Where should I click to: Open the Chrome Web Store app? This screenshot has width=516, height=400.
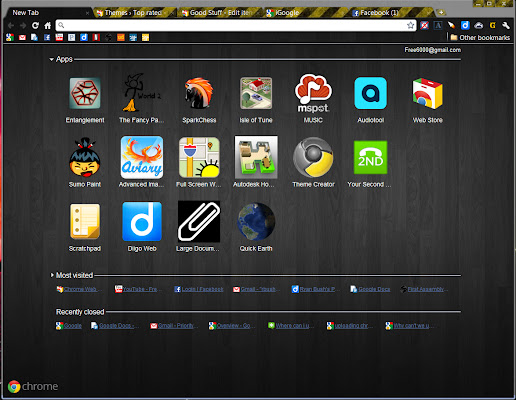click(427, 93)
